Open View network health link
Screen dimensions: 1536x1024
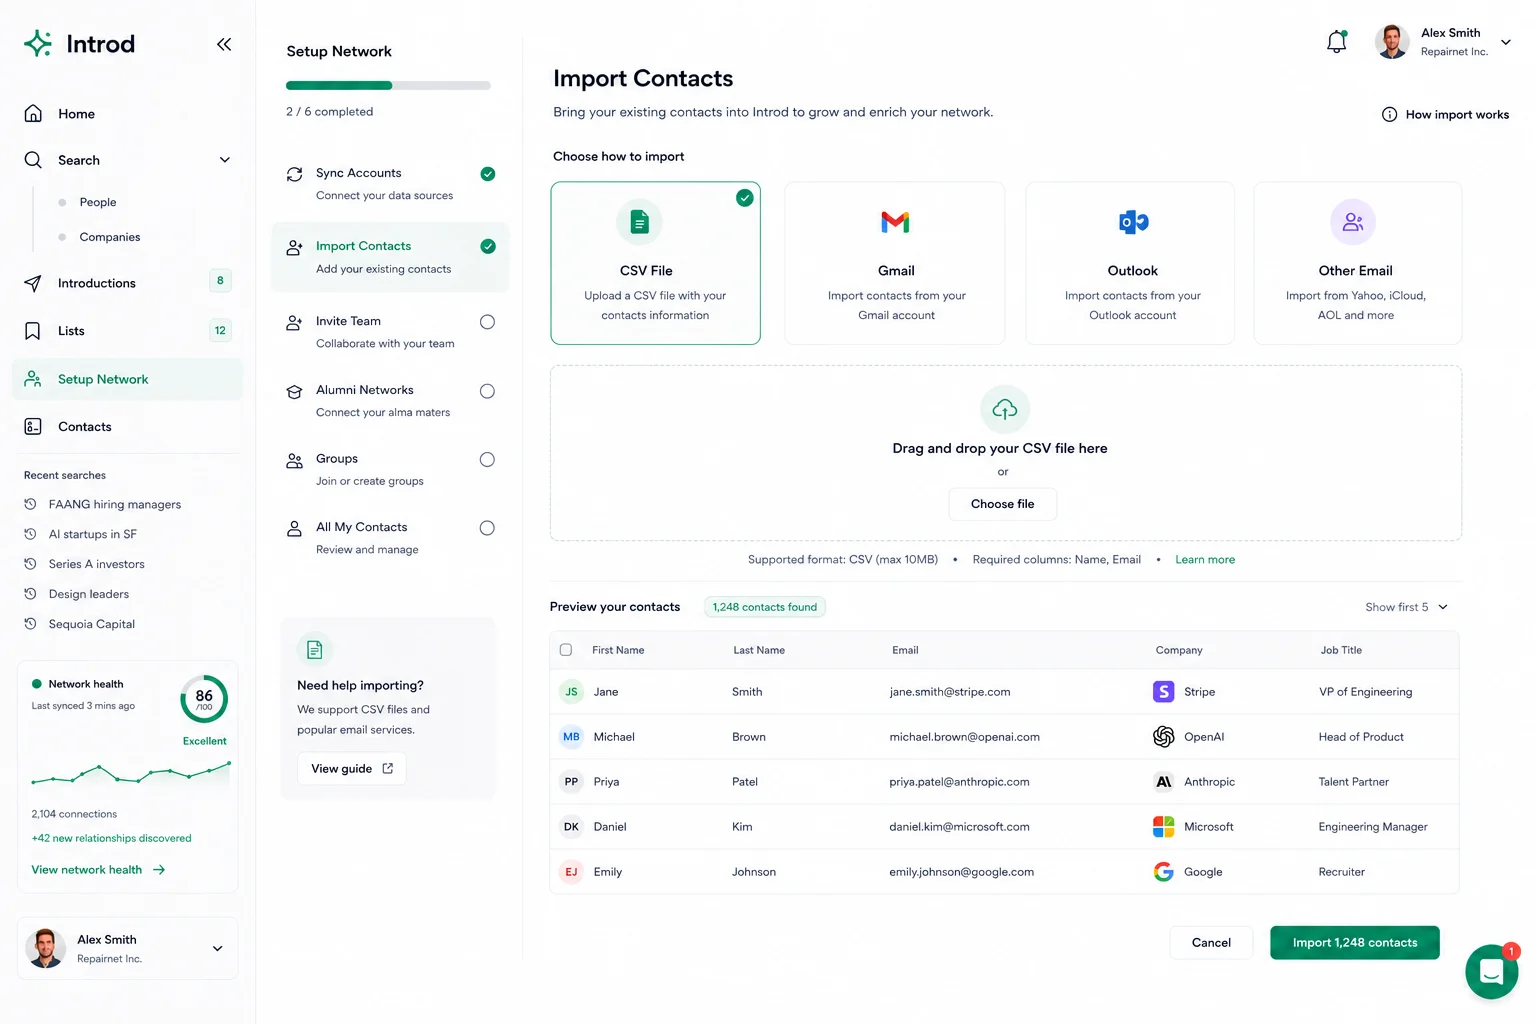pyautogui.click(x=98, y=870)
